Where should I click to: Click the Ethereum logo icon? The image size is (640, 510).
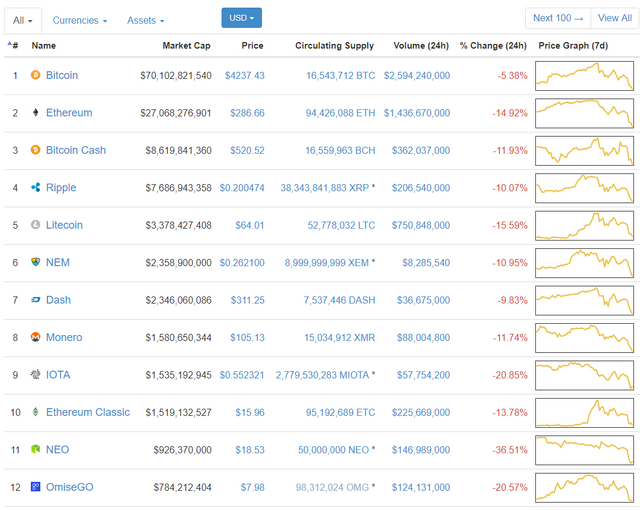36,113
